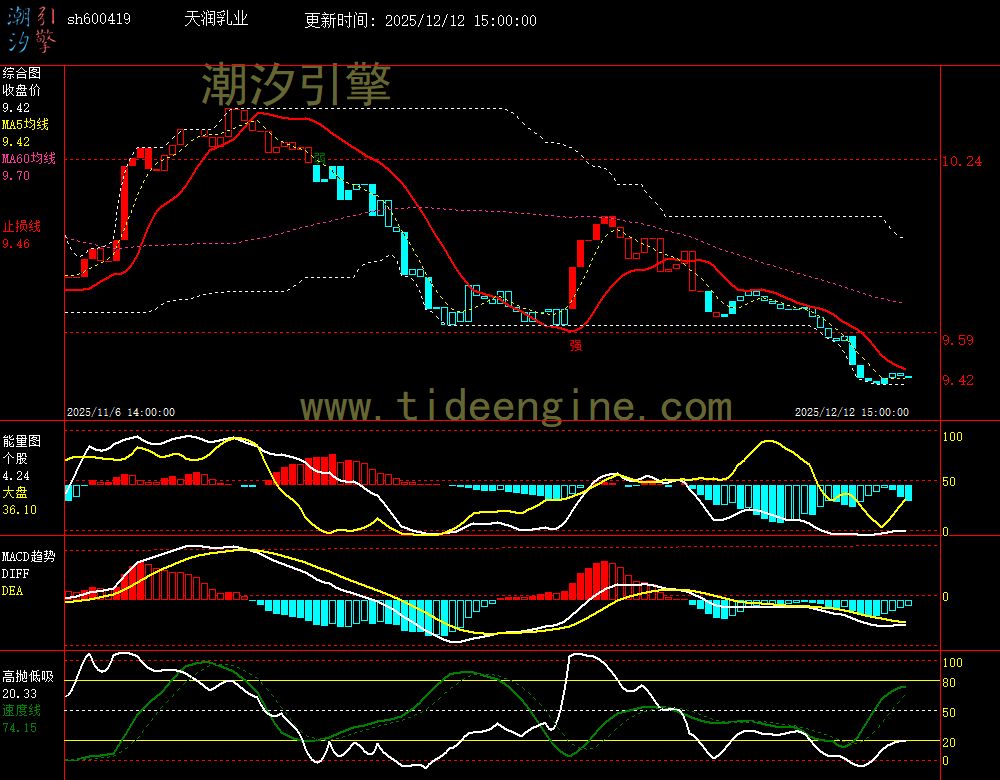Click the 2025/11/6 14:00:00 date label
Image resolution: width=1000 pixels, height=780 pixels.
pos(120,411)
